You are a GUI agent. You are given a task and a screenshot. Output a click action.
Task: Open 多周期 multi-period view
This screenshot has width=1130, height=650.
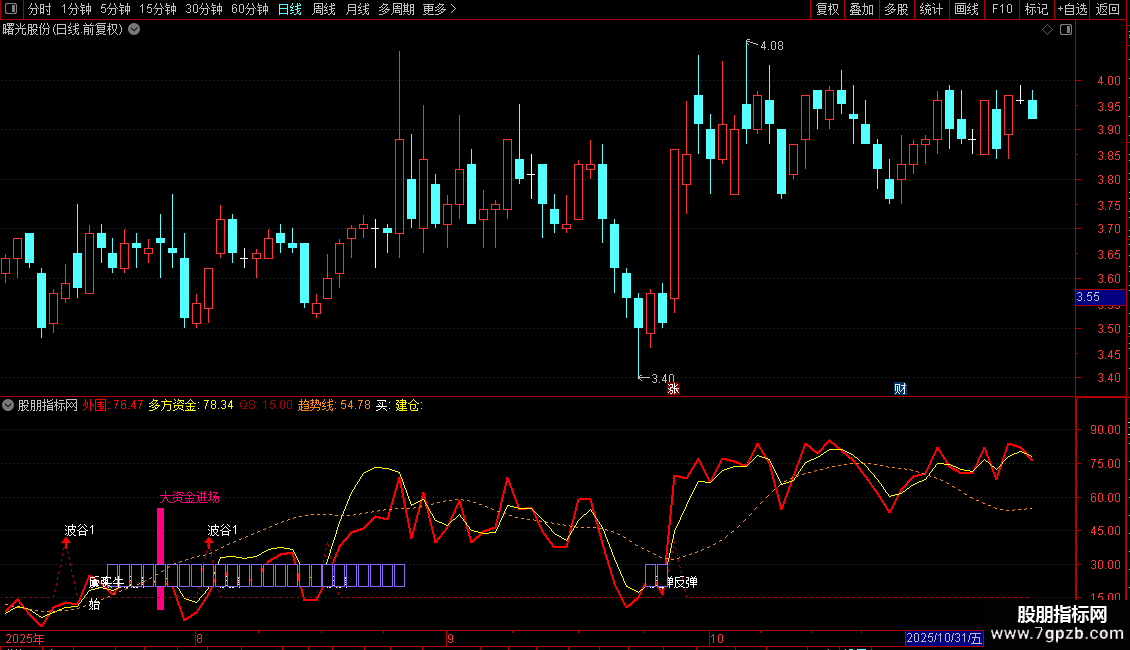click(396, 9)
